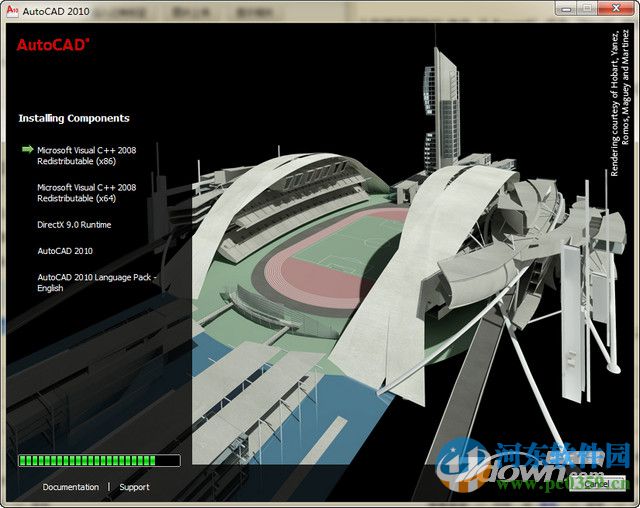
Task: Click the AutoCAD title bar app icon
Action: click(x=12, y=10)
